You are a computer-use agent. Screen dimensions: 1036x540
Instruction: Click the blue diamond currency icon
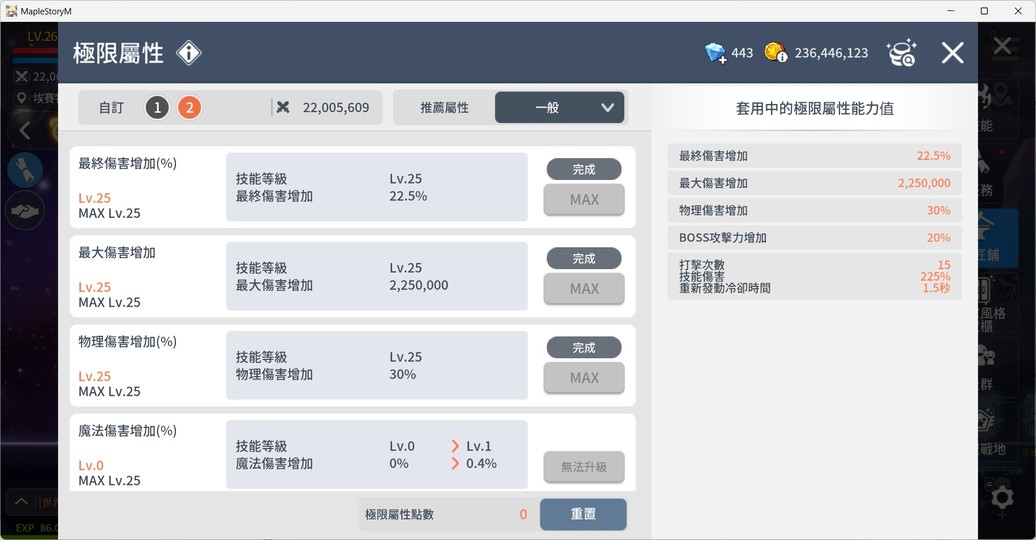click(715, 53)
